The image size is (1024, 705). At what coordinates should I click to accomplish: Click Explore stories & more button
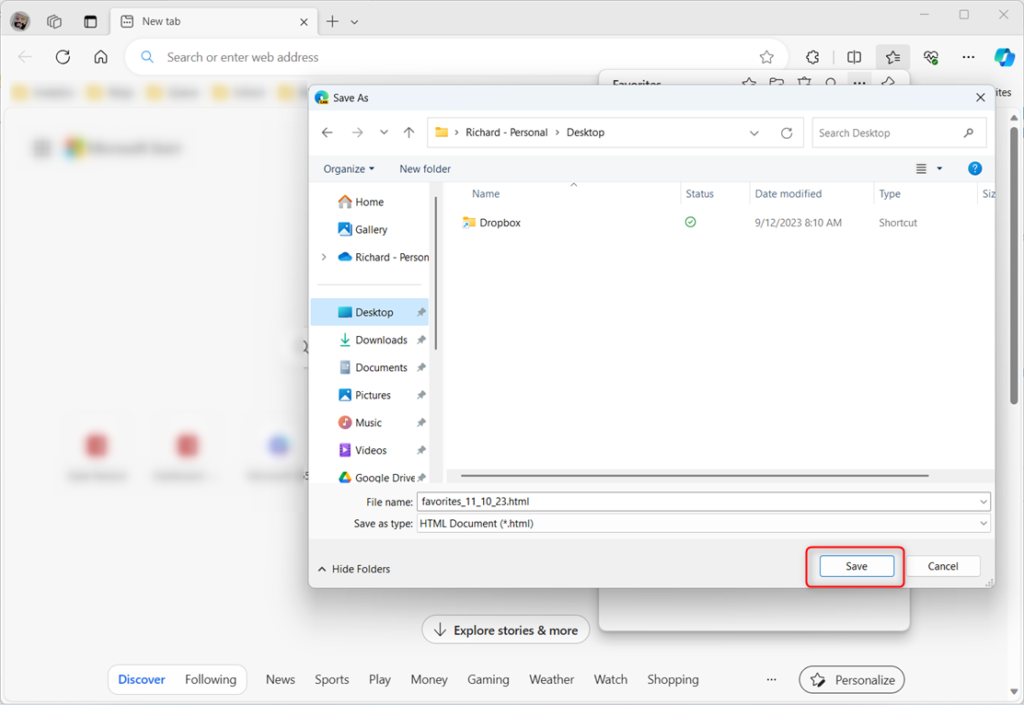[505, 630]
